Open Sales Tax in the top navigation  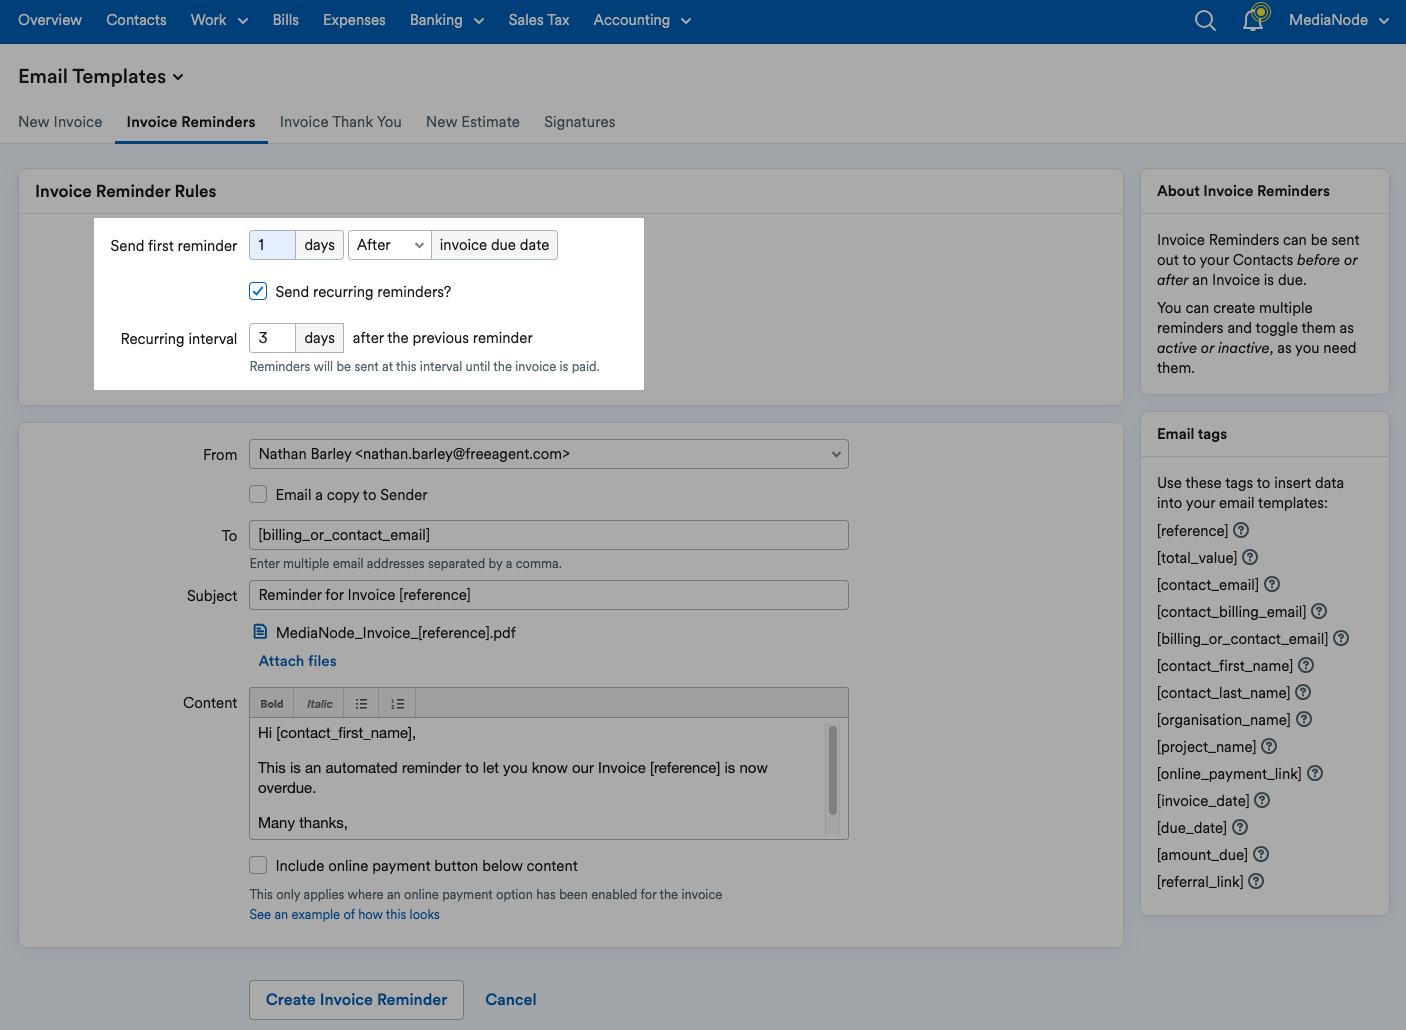click(539, 20)
